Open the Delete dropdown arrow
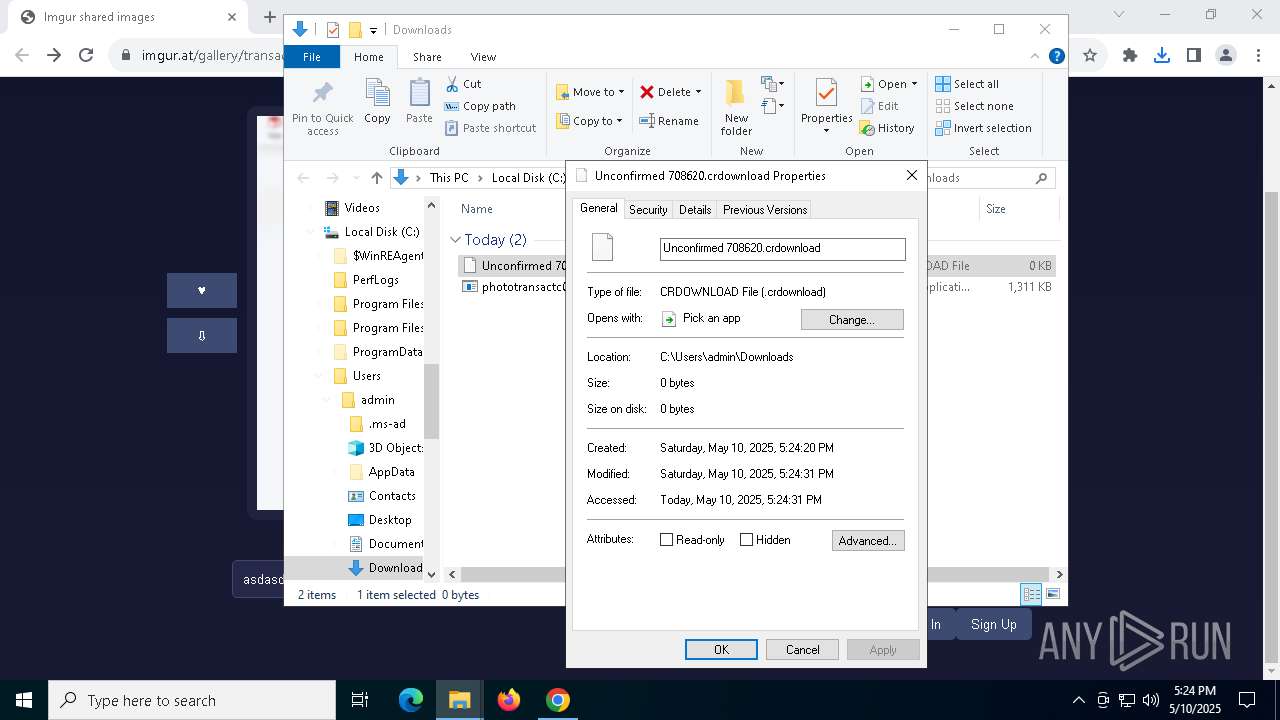This screenshot has width=1280, height=720. [698, 92]
